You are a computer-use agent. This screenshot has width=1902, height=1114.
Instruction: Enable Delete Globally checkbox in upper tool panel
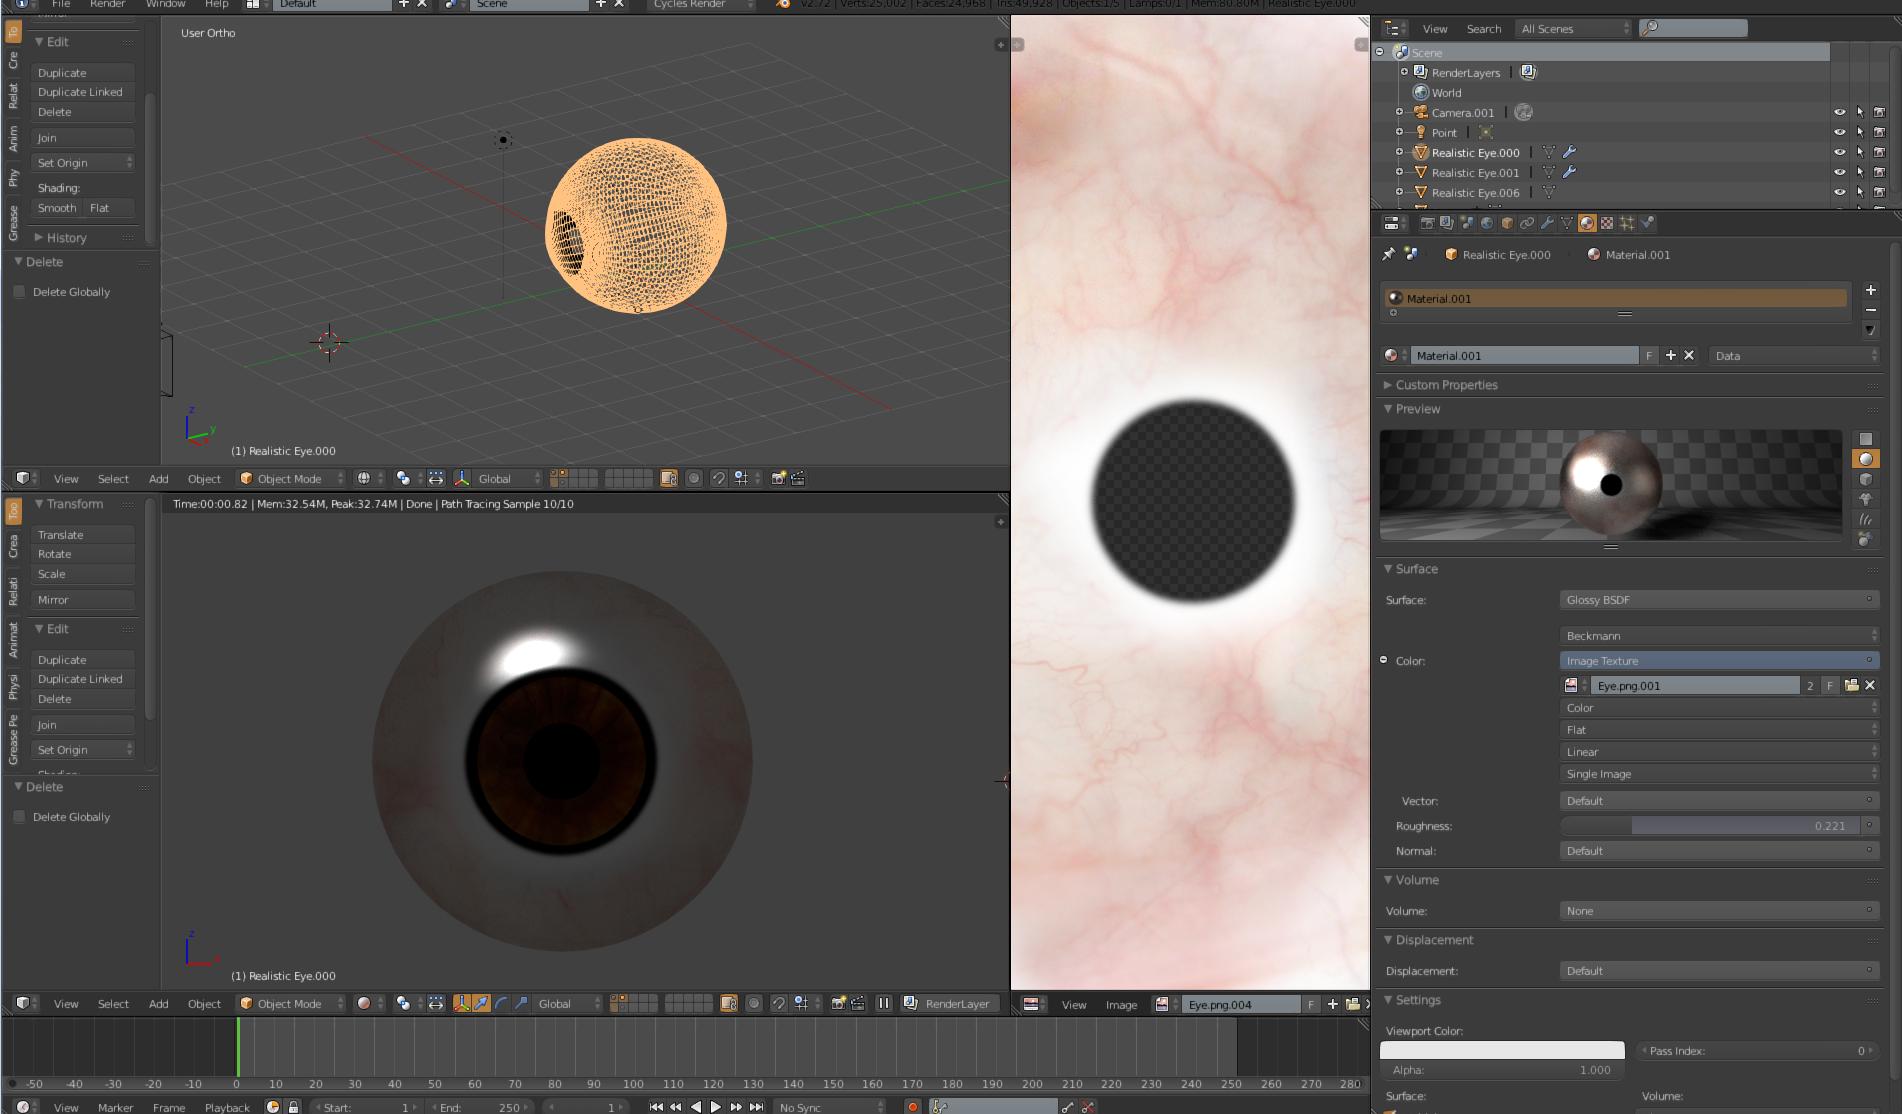coord(19,292)
